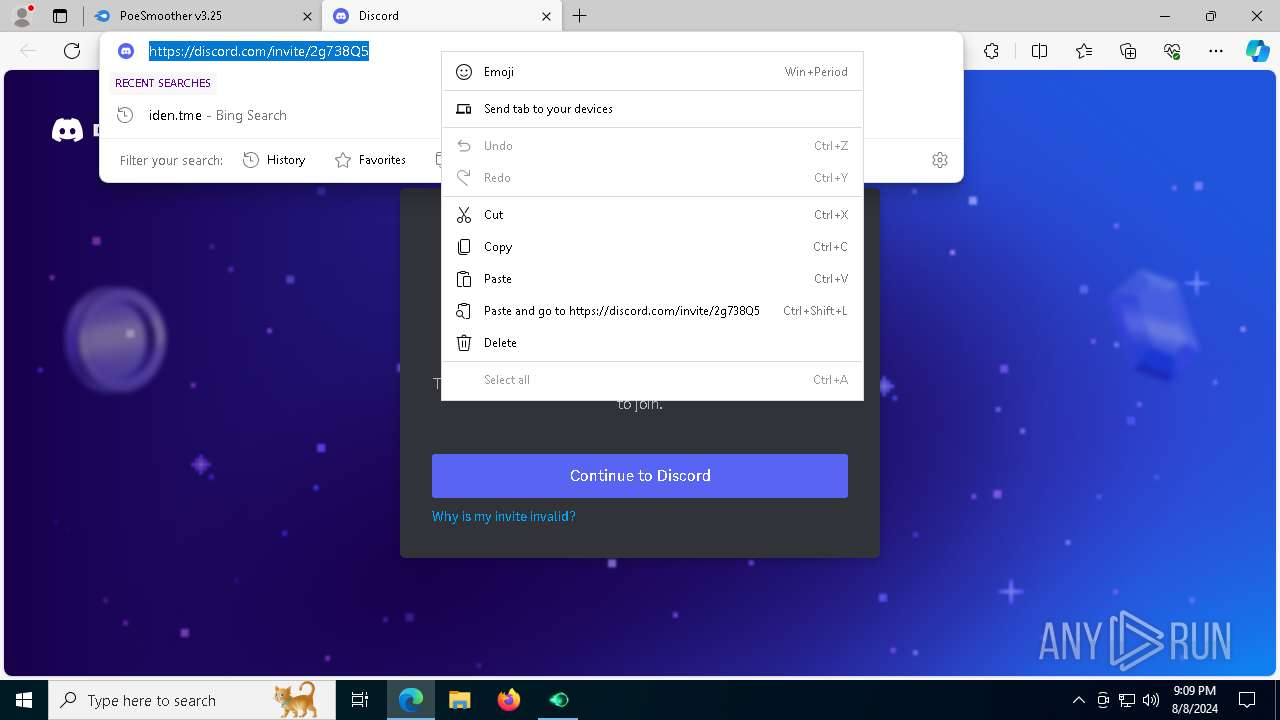Open the green PoeSmoother taskbar app

pyautogui.click(x=558, y=700)
